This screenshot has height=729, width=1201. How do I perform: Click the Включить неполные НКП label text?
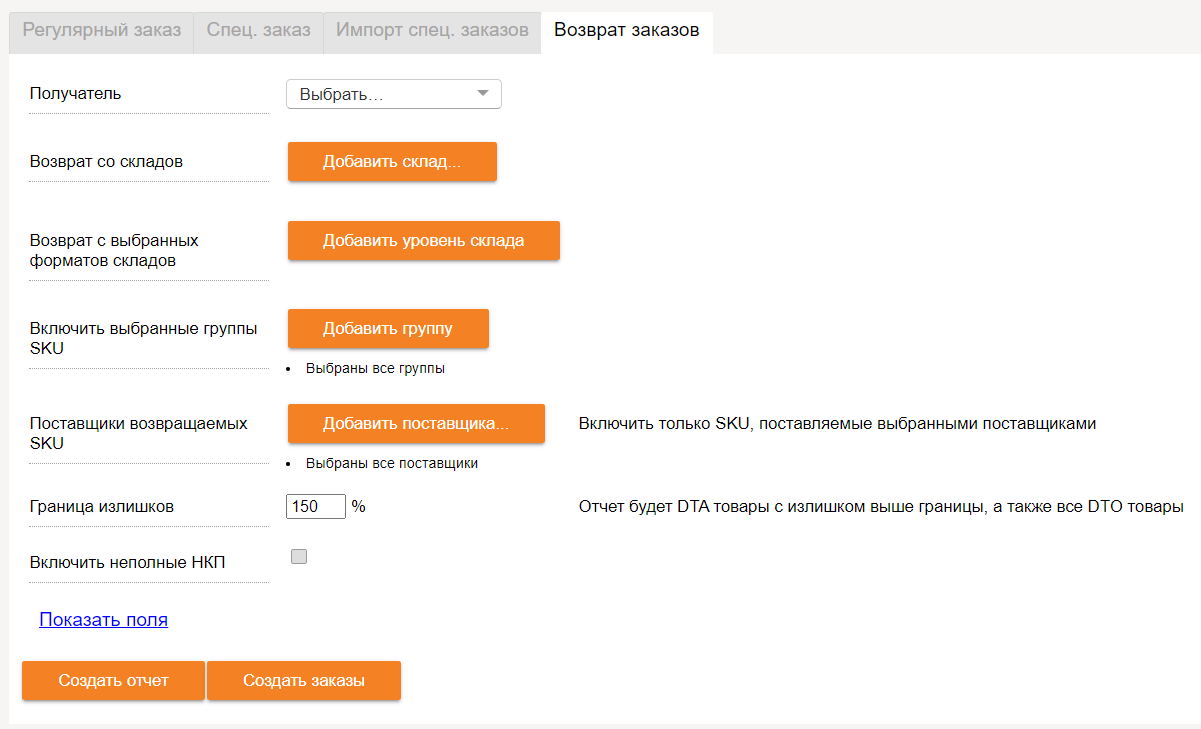(128, 562)
